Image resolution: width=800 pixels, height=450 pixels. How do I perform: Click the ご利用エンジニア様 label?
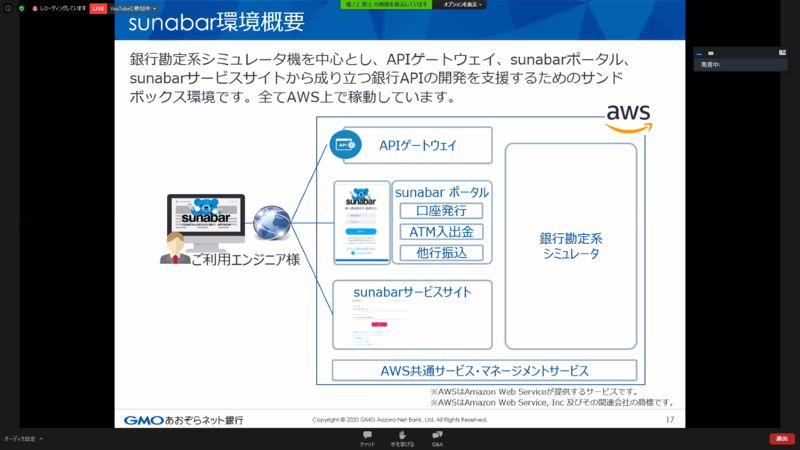click(x=245, y=260)
